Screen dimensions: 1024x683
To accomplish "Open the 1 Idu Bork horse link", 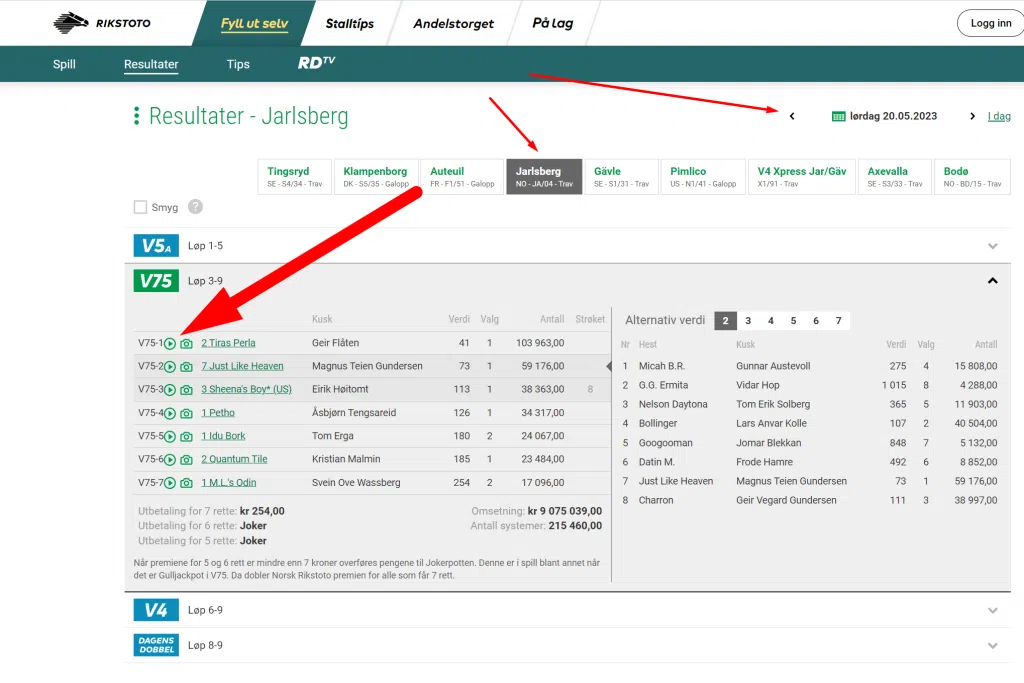I will 223,436.
